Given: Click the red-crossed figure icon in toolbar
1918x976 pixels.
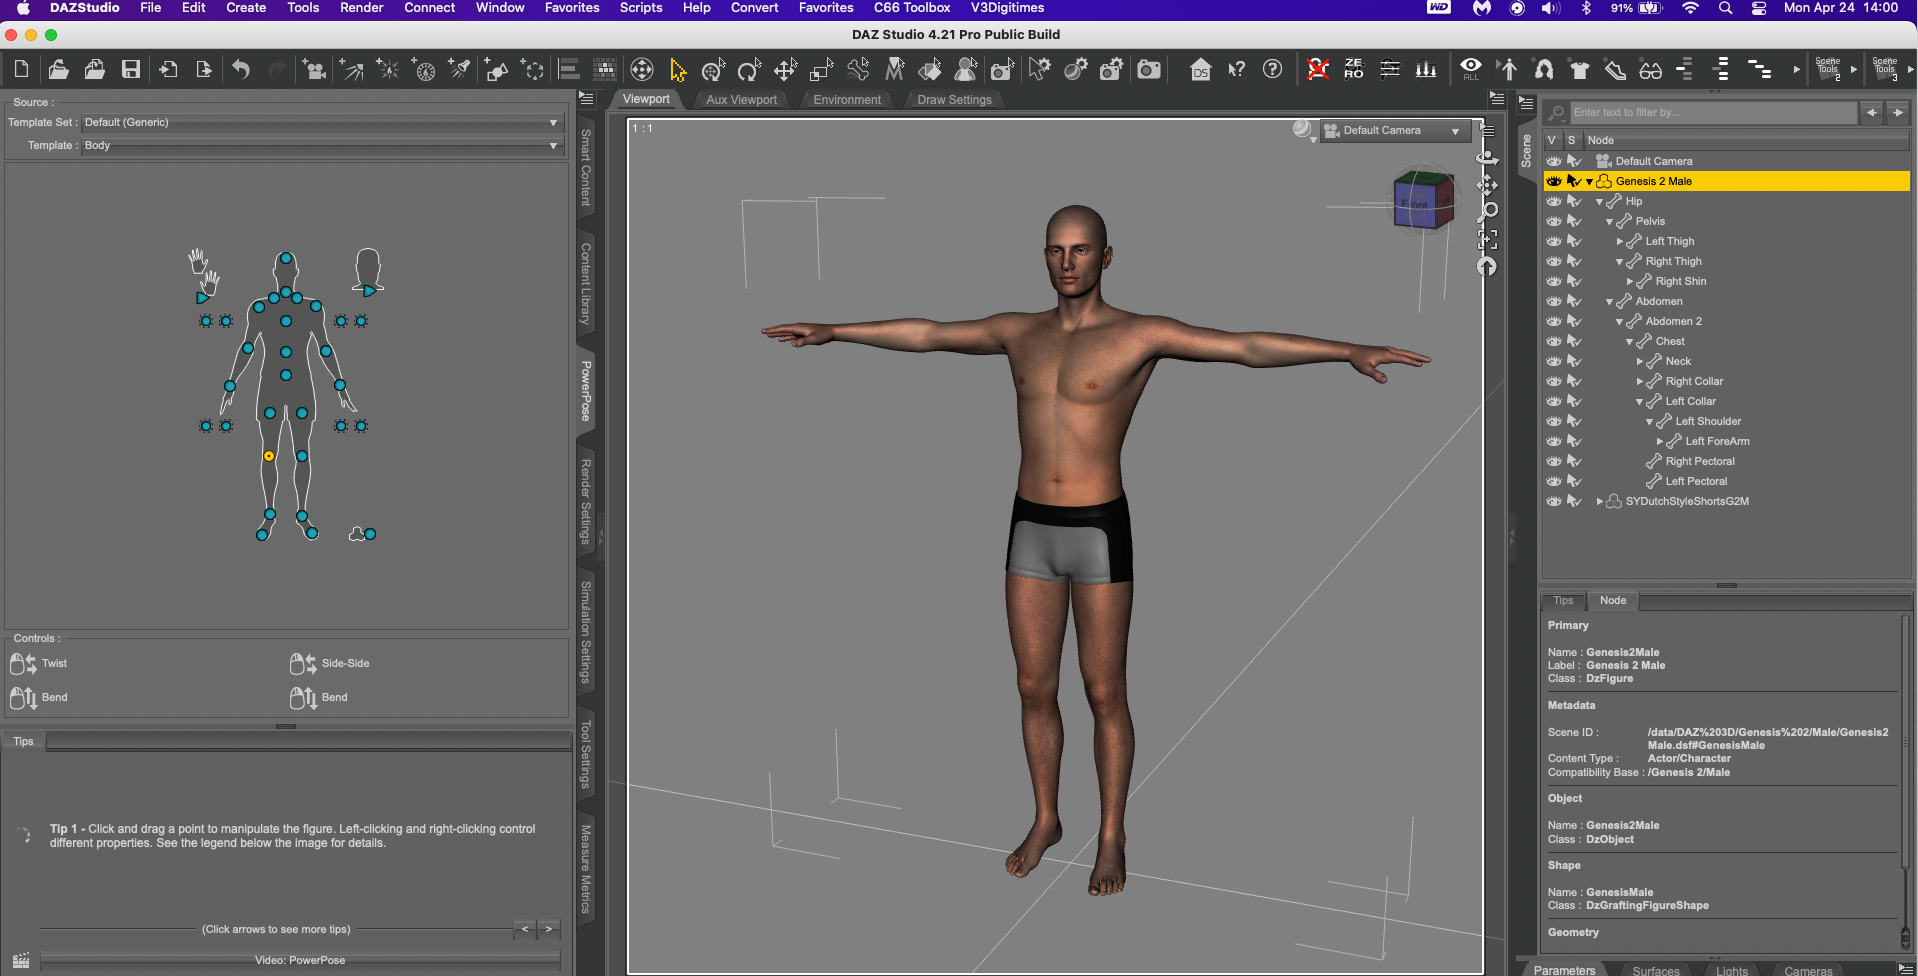Looking at the screenshot, I should click(1318, 69).
